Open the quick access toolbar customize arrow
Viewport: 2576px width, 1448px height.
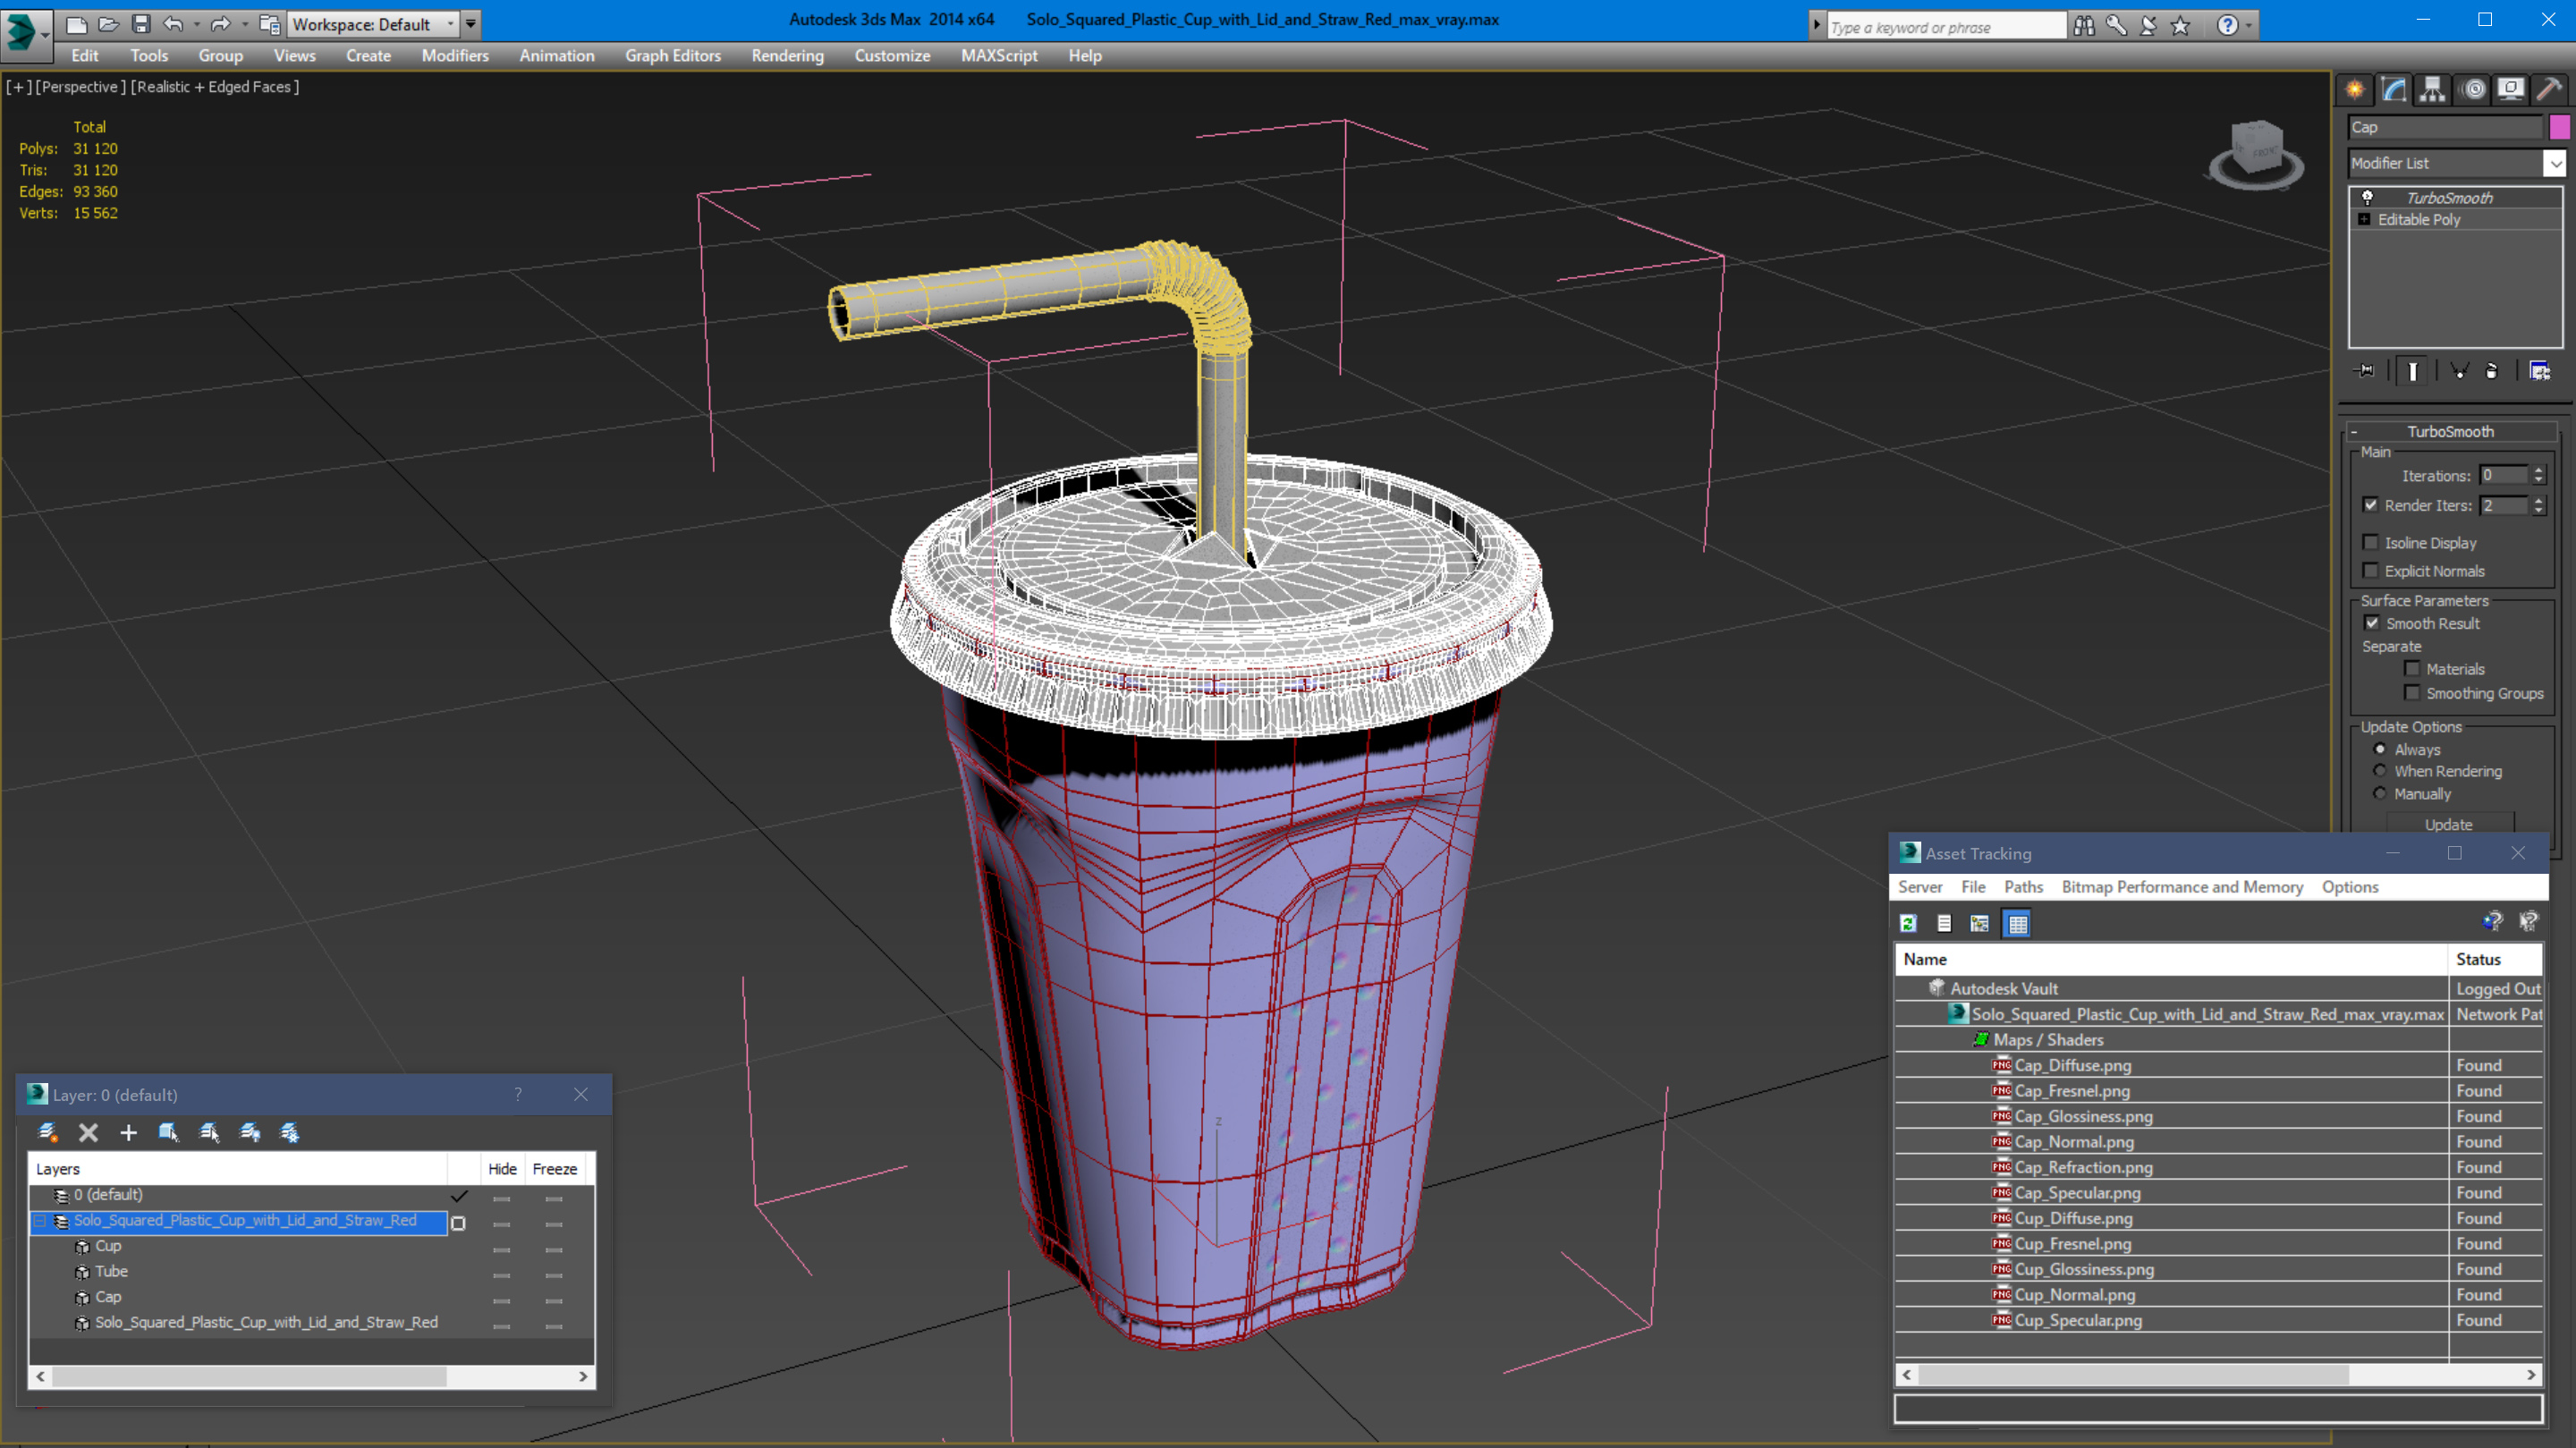(x=471, y=24)
